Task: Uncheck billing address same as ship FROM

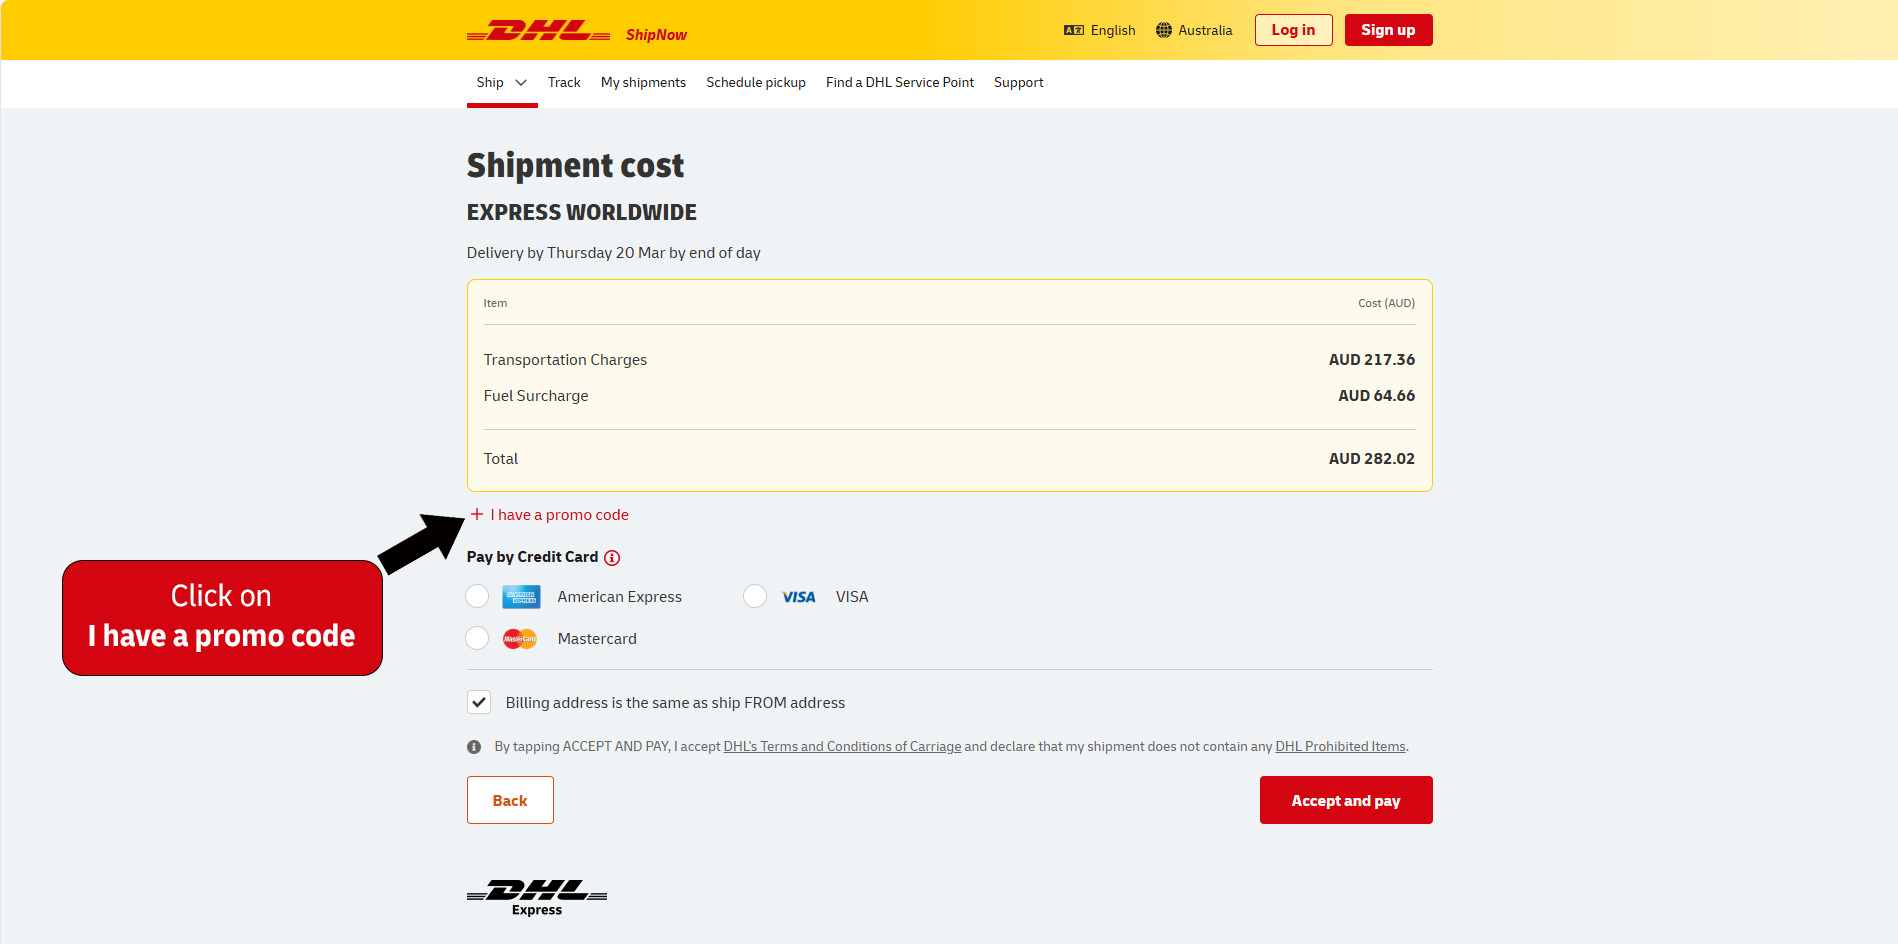Action: pos(479,702)
